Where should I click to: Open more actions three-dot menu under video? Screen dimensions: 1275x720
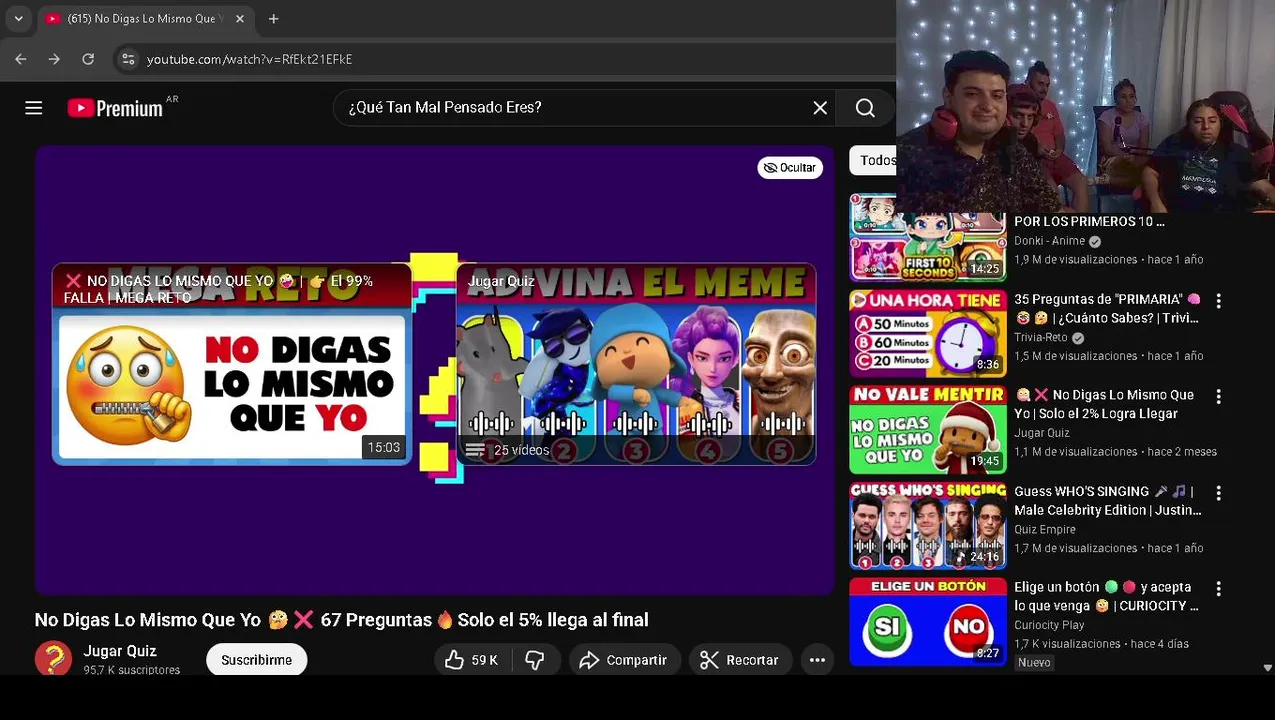click(817, 660)
